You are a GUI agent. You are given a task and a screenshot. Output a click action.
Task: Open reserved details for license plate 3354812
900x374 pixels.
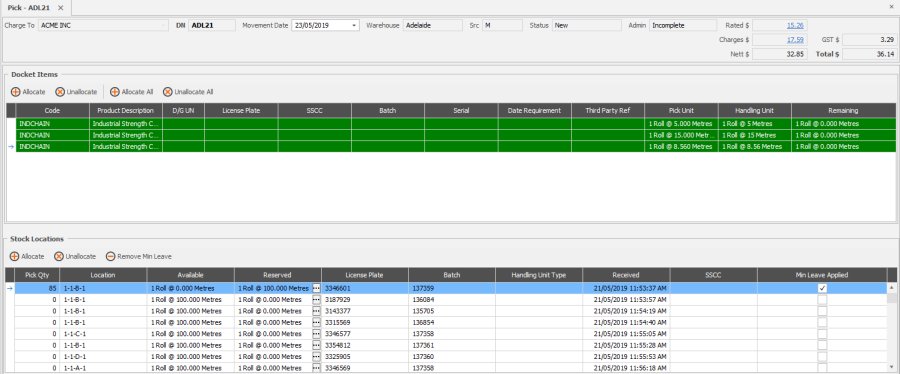316,345
